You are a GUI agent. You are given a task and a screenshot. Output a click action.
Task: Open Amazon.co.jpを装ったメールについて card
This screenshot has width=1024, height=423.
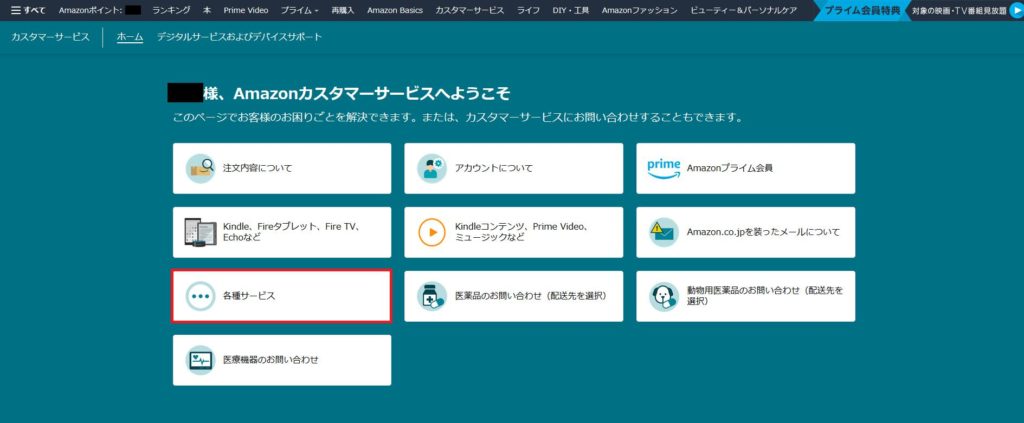pyautogui.click(x=746, y=232)
